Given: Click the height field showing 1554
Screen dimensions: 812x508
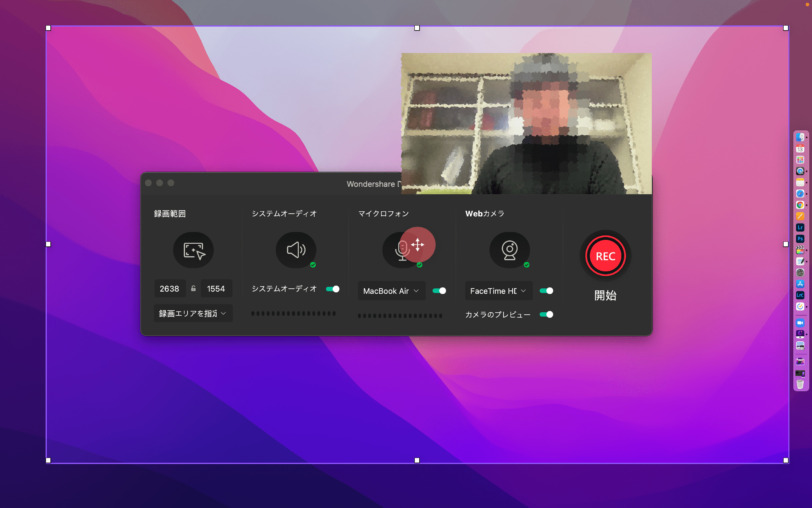Looking at the screenshot, I should click(216, 288).
